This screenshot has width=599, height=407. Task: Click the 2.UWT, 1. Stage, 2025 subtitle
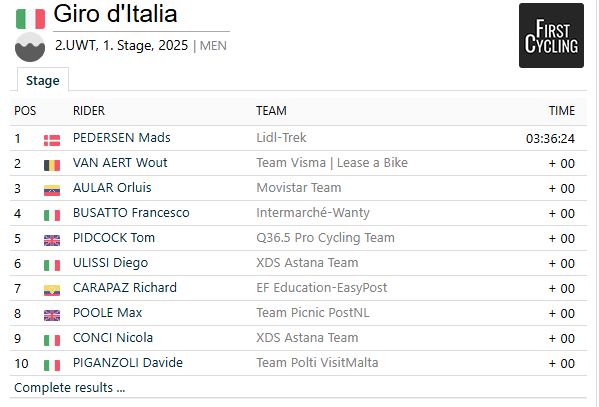121,45
